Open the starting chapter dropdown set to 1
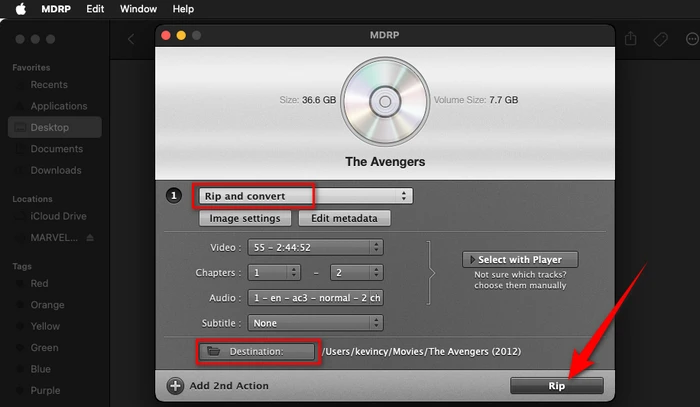Image resolution: width=700 pixels, height=407 pixels. pos(274,273)
